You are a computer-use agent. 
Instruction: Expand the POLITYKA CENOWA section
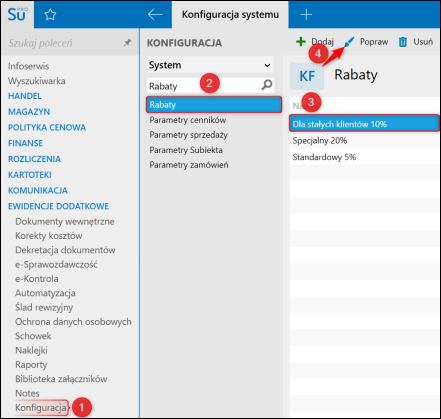pyautogui.click(x=47, y=127)
